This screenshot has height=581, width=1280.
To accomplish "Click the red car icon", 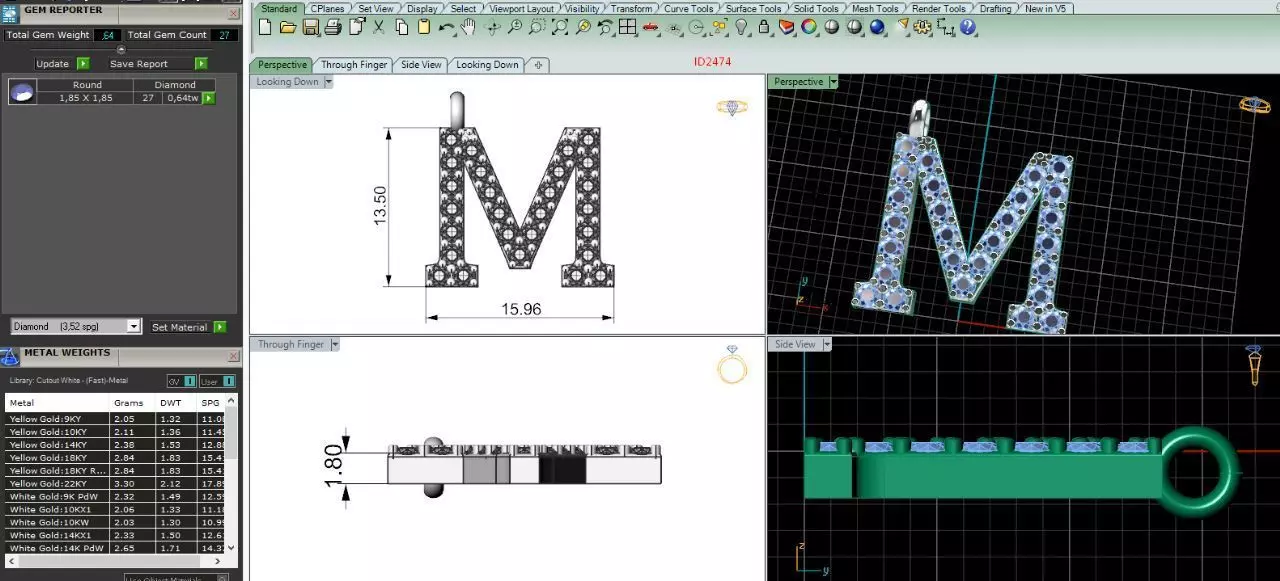I will tap(651, 27).
